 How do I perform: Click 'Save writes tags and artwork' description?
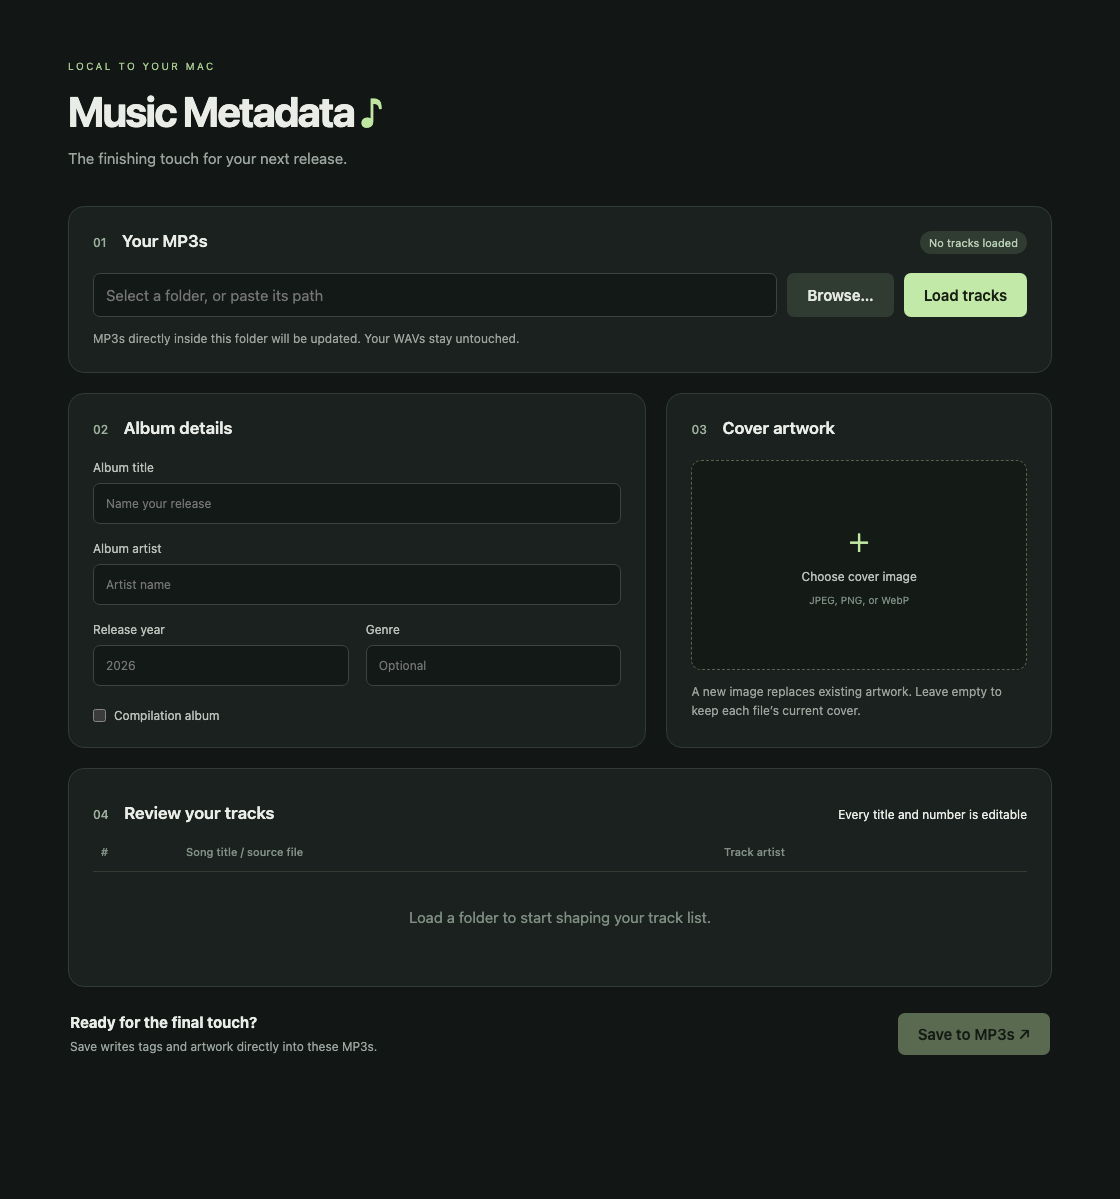(x=223, y=1047)
